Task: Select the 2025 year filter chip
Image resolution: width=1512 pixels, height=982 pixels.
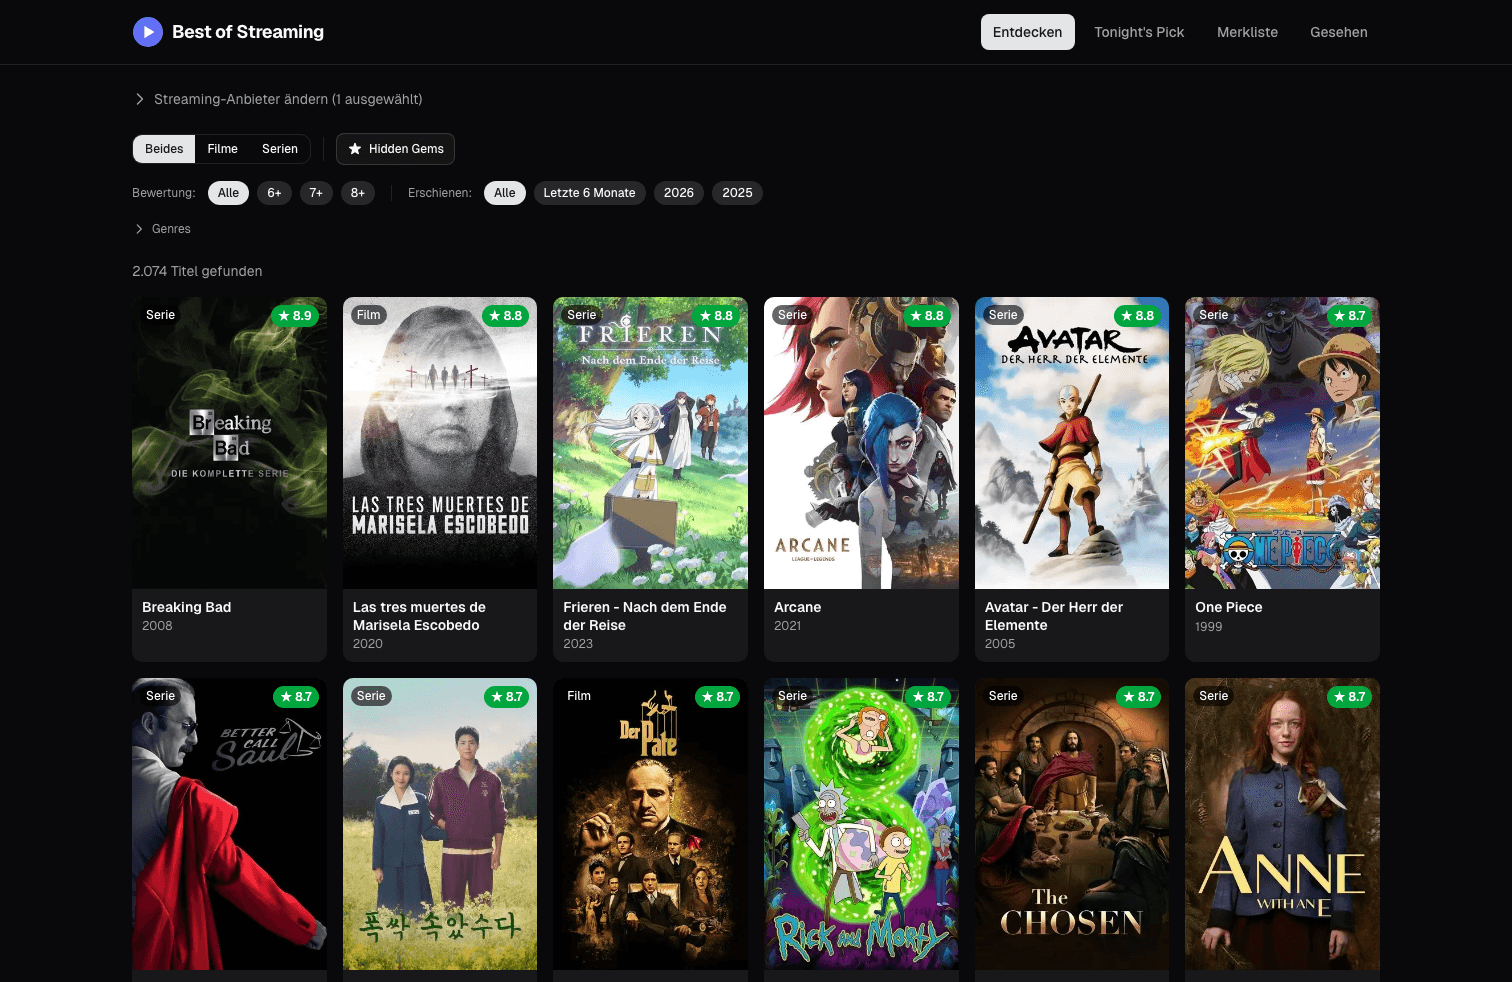Action: click(737, 192)
